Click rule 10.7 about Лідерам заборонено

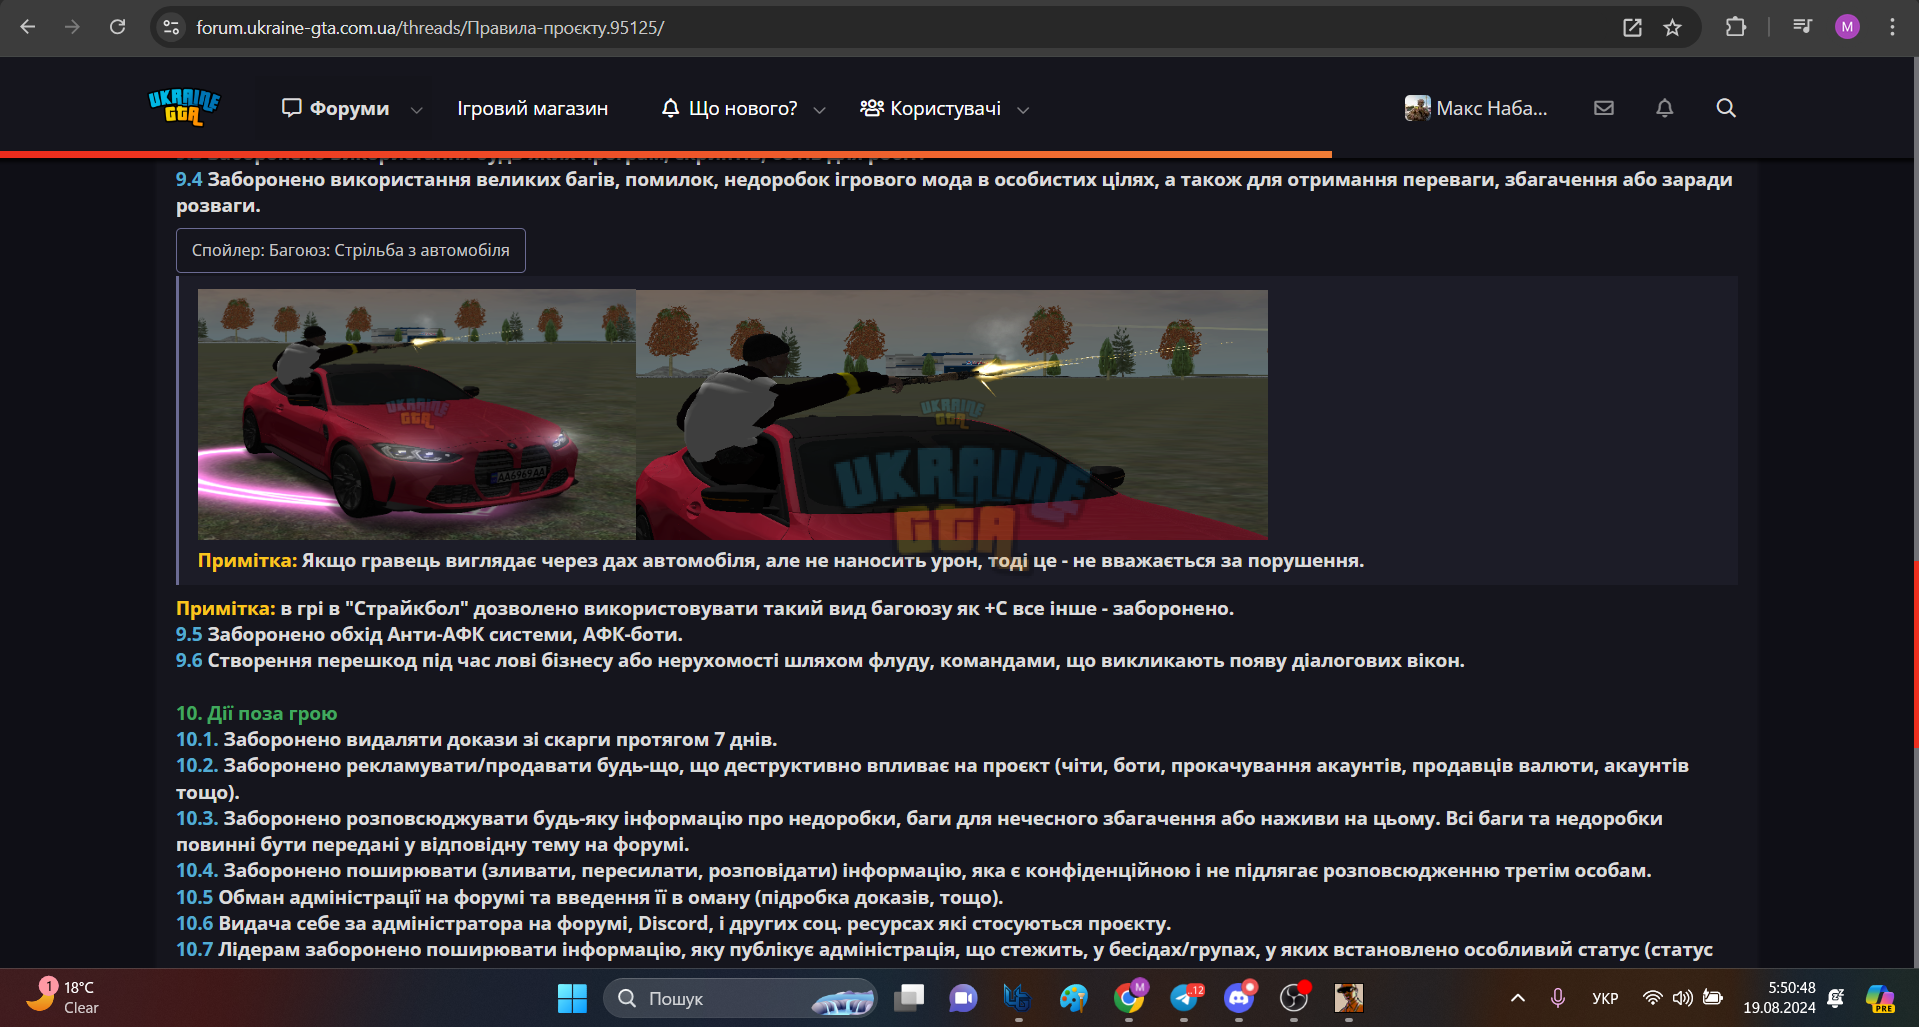coord(944,949)
